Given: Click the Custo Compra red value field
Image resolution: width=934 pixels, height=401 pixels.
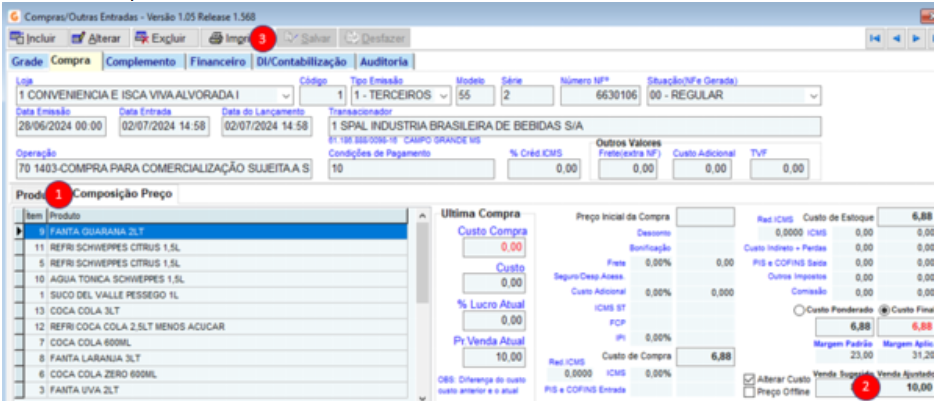Looking at the screenshot, I should tap(494, 247).
